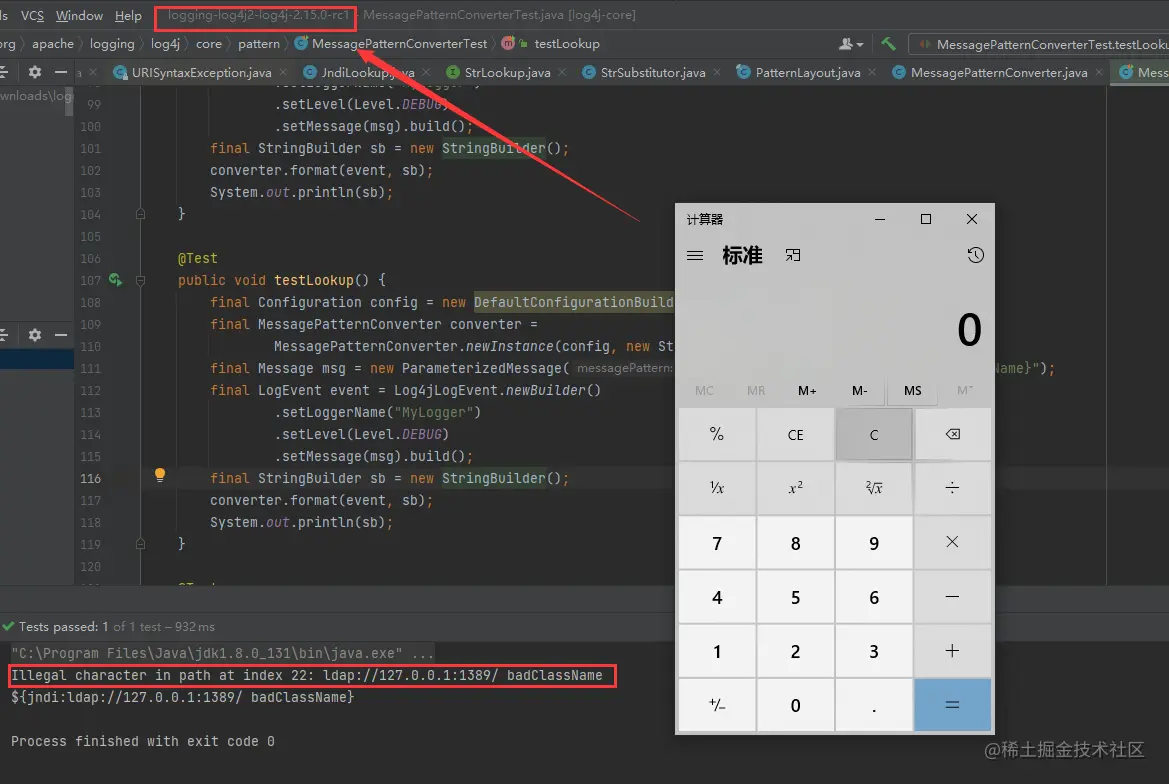Click the Calculator percent key

(716, 434)
